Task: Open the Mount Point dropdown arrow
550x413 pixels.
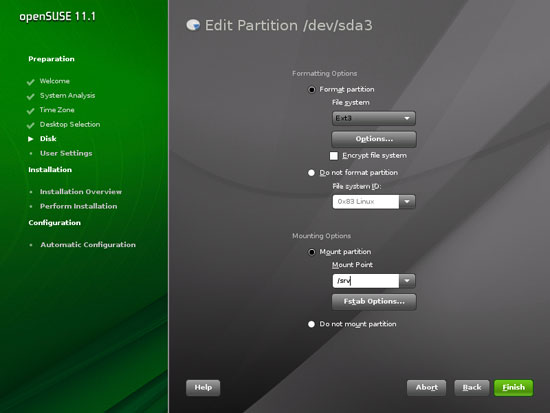Action: click(x=407, y=281)
